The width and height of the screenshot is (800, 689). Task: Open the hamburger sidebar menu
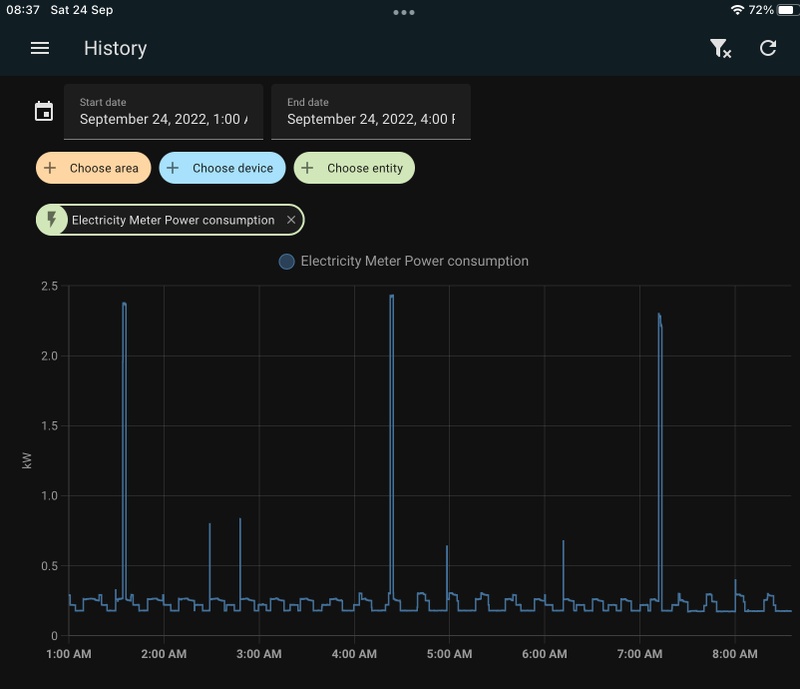pyautogui.click(x=40, y=48)
